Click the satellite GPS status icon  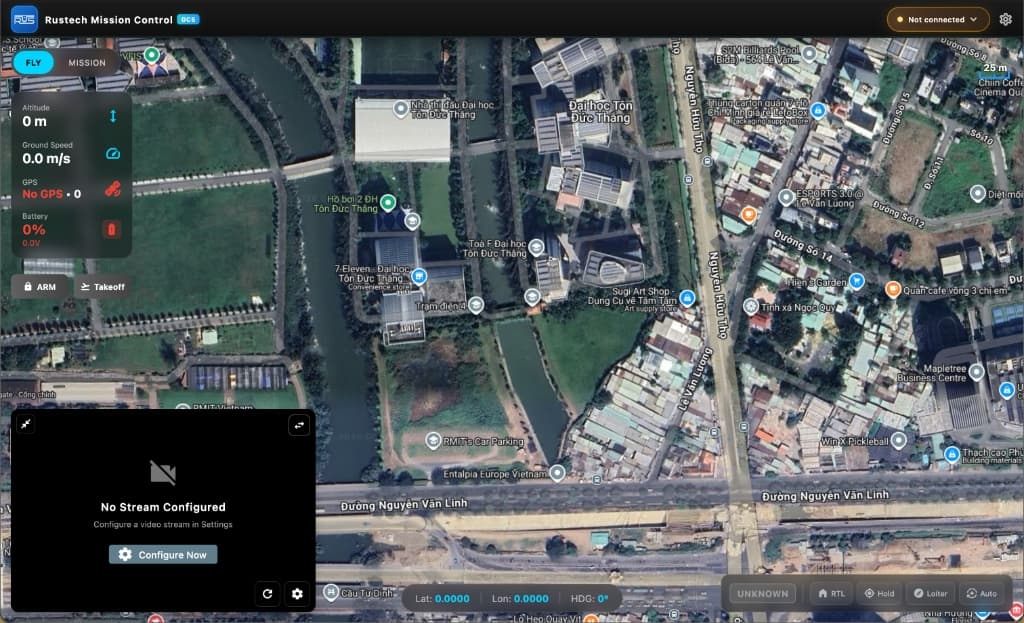[x=113, y=188]
